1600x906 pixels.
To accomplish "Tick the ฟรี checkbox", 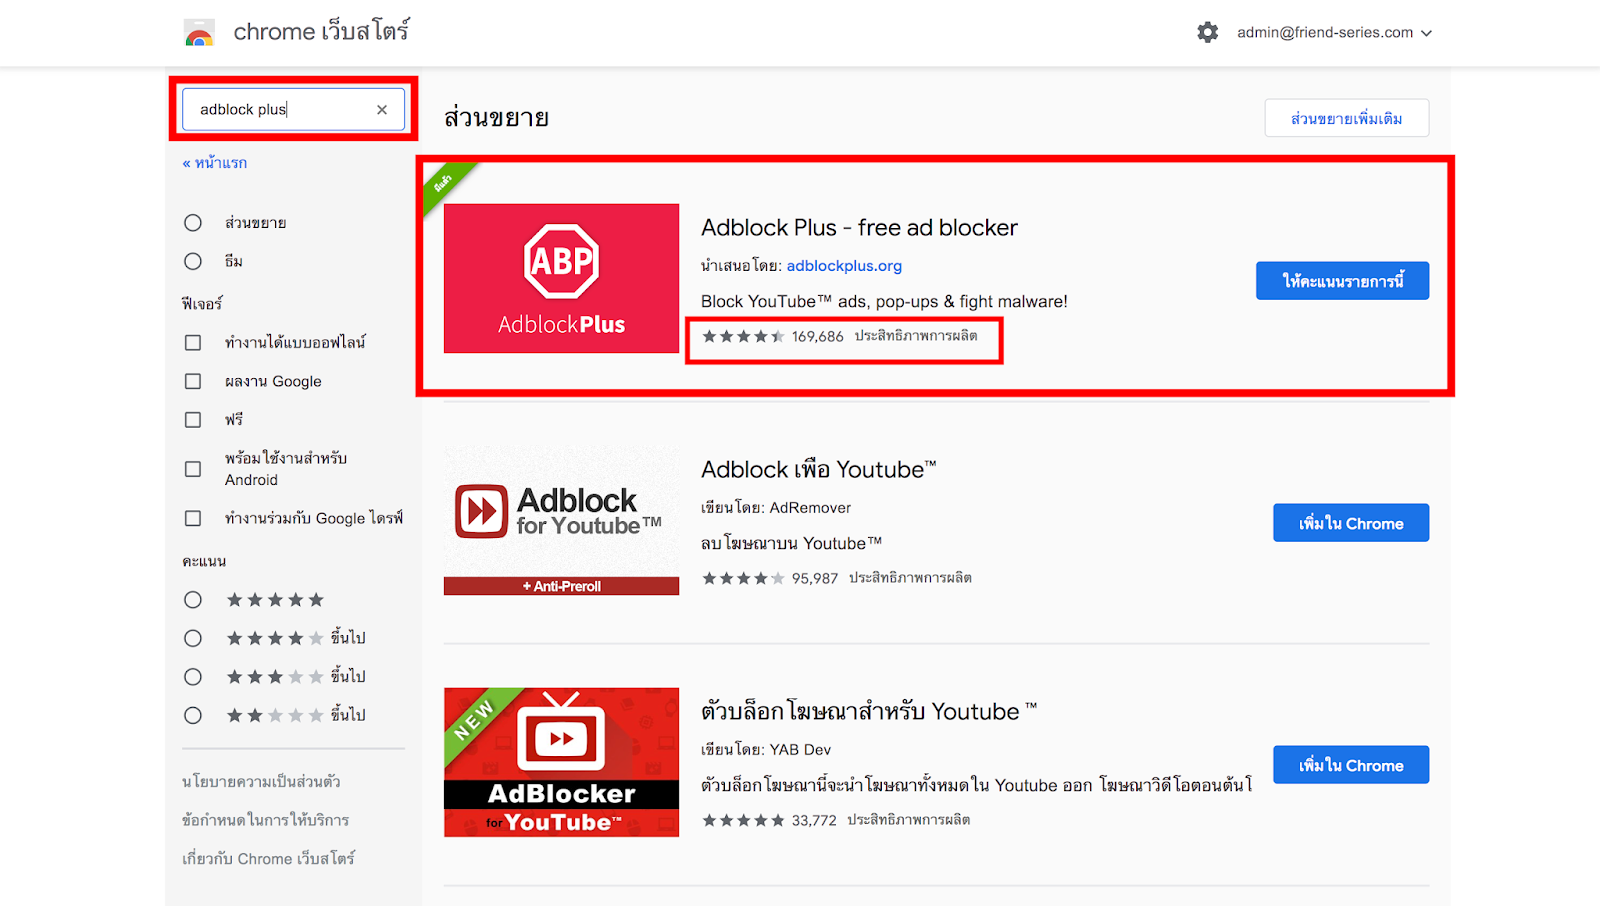I will (x=193, y=420).
